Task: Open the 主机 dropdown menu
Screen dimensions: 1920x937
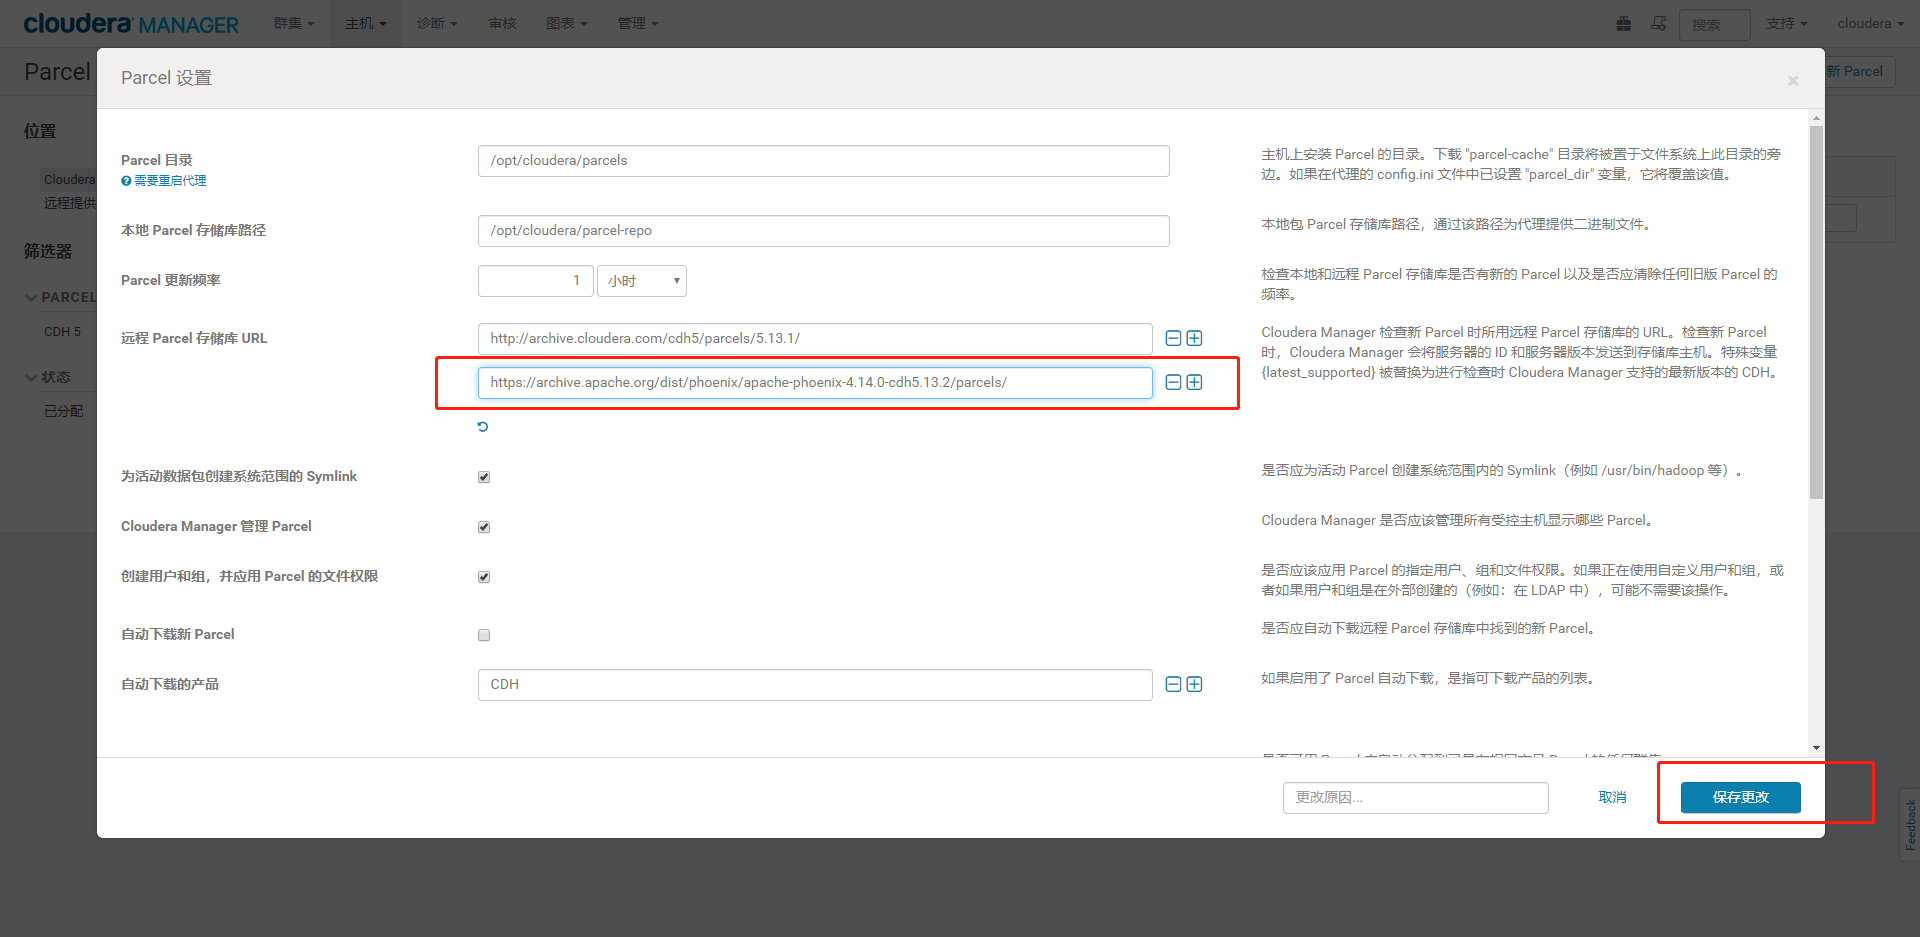Action: 366,23
